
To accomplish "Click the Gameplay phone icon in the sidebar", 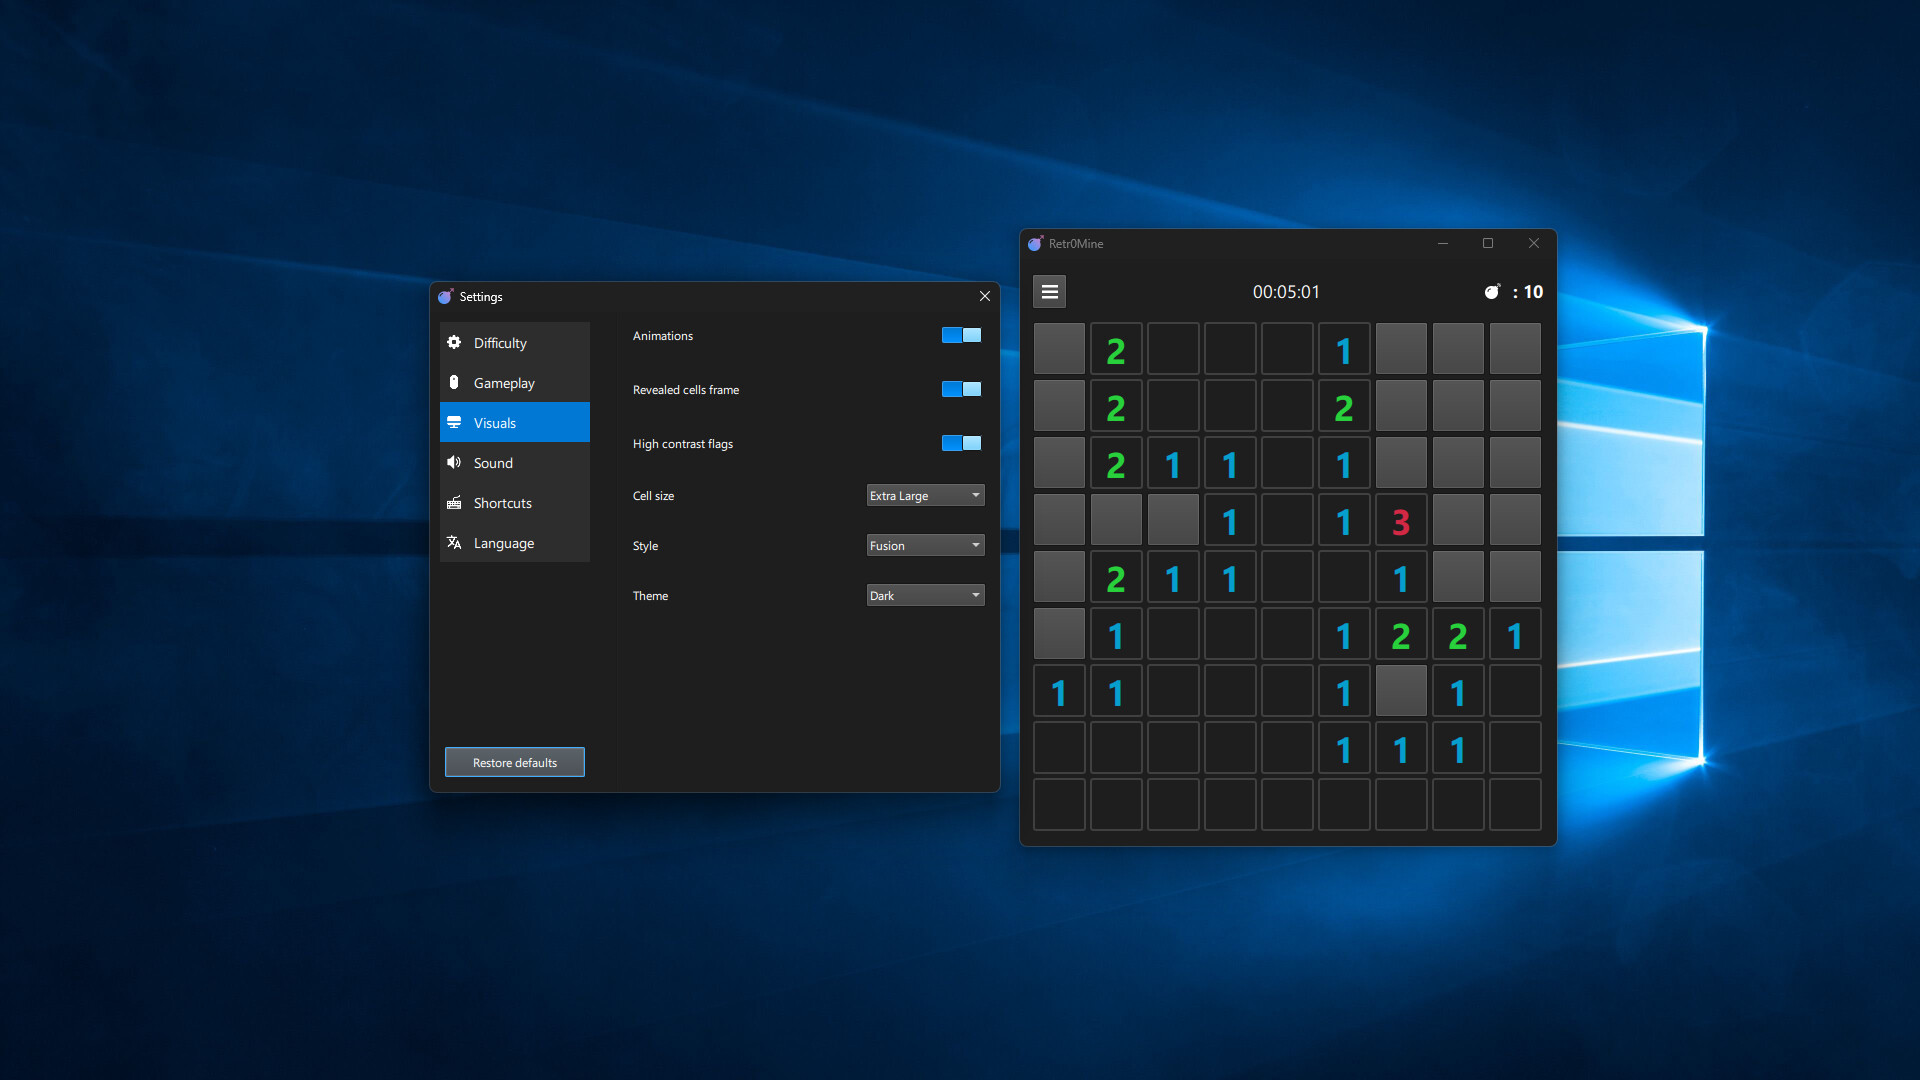I will (455, 382).
